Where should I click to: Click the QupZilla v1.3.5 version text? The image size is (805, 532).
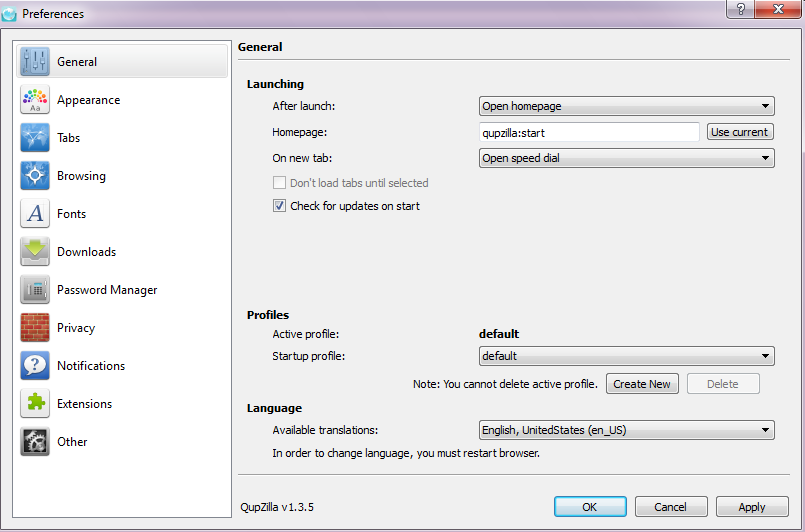coord(277,507)
